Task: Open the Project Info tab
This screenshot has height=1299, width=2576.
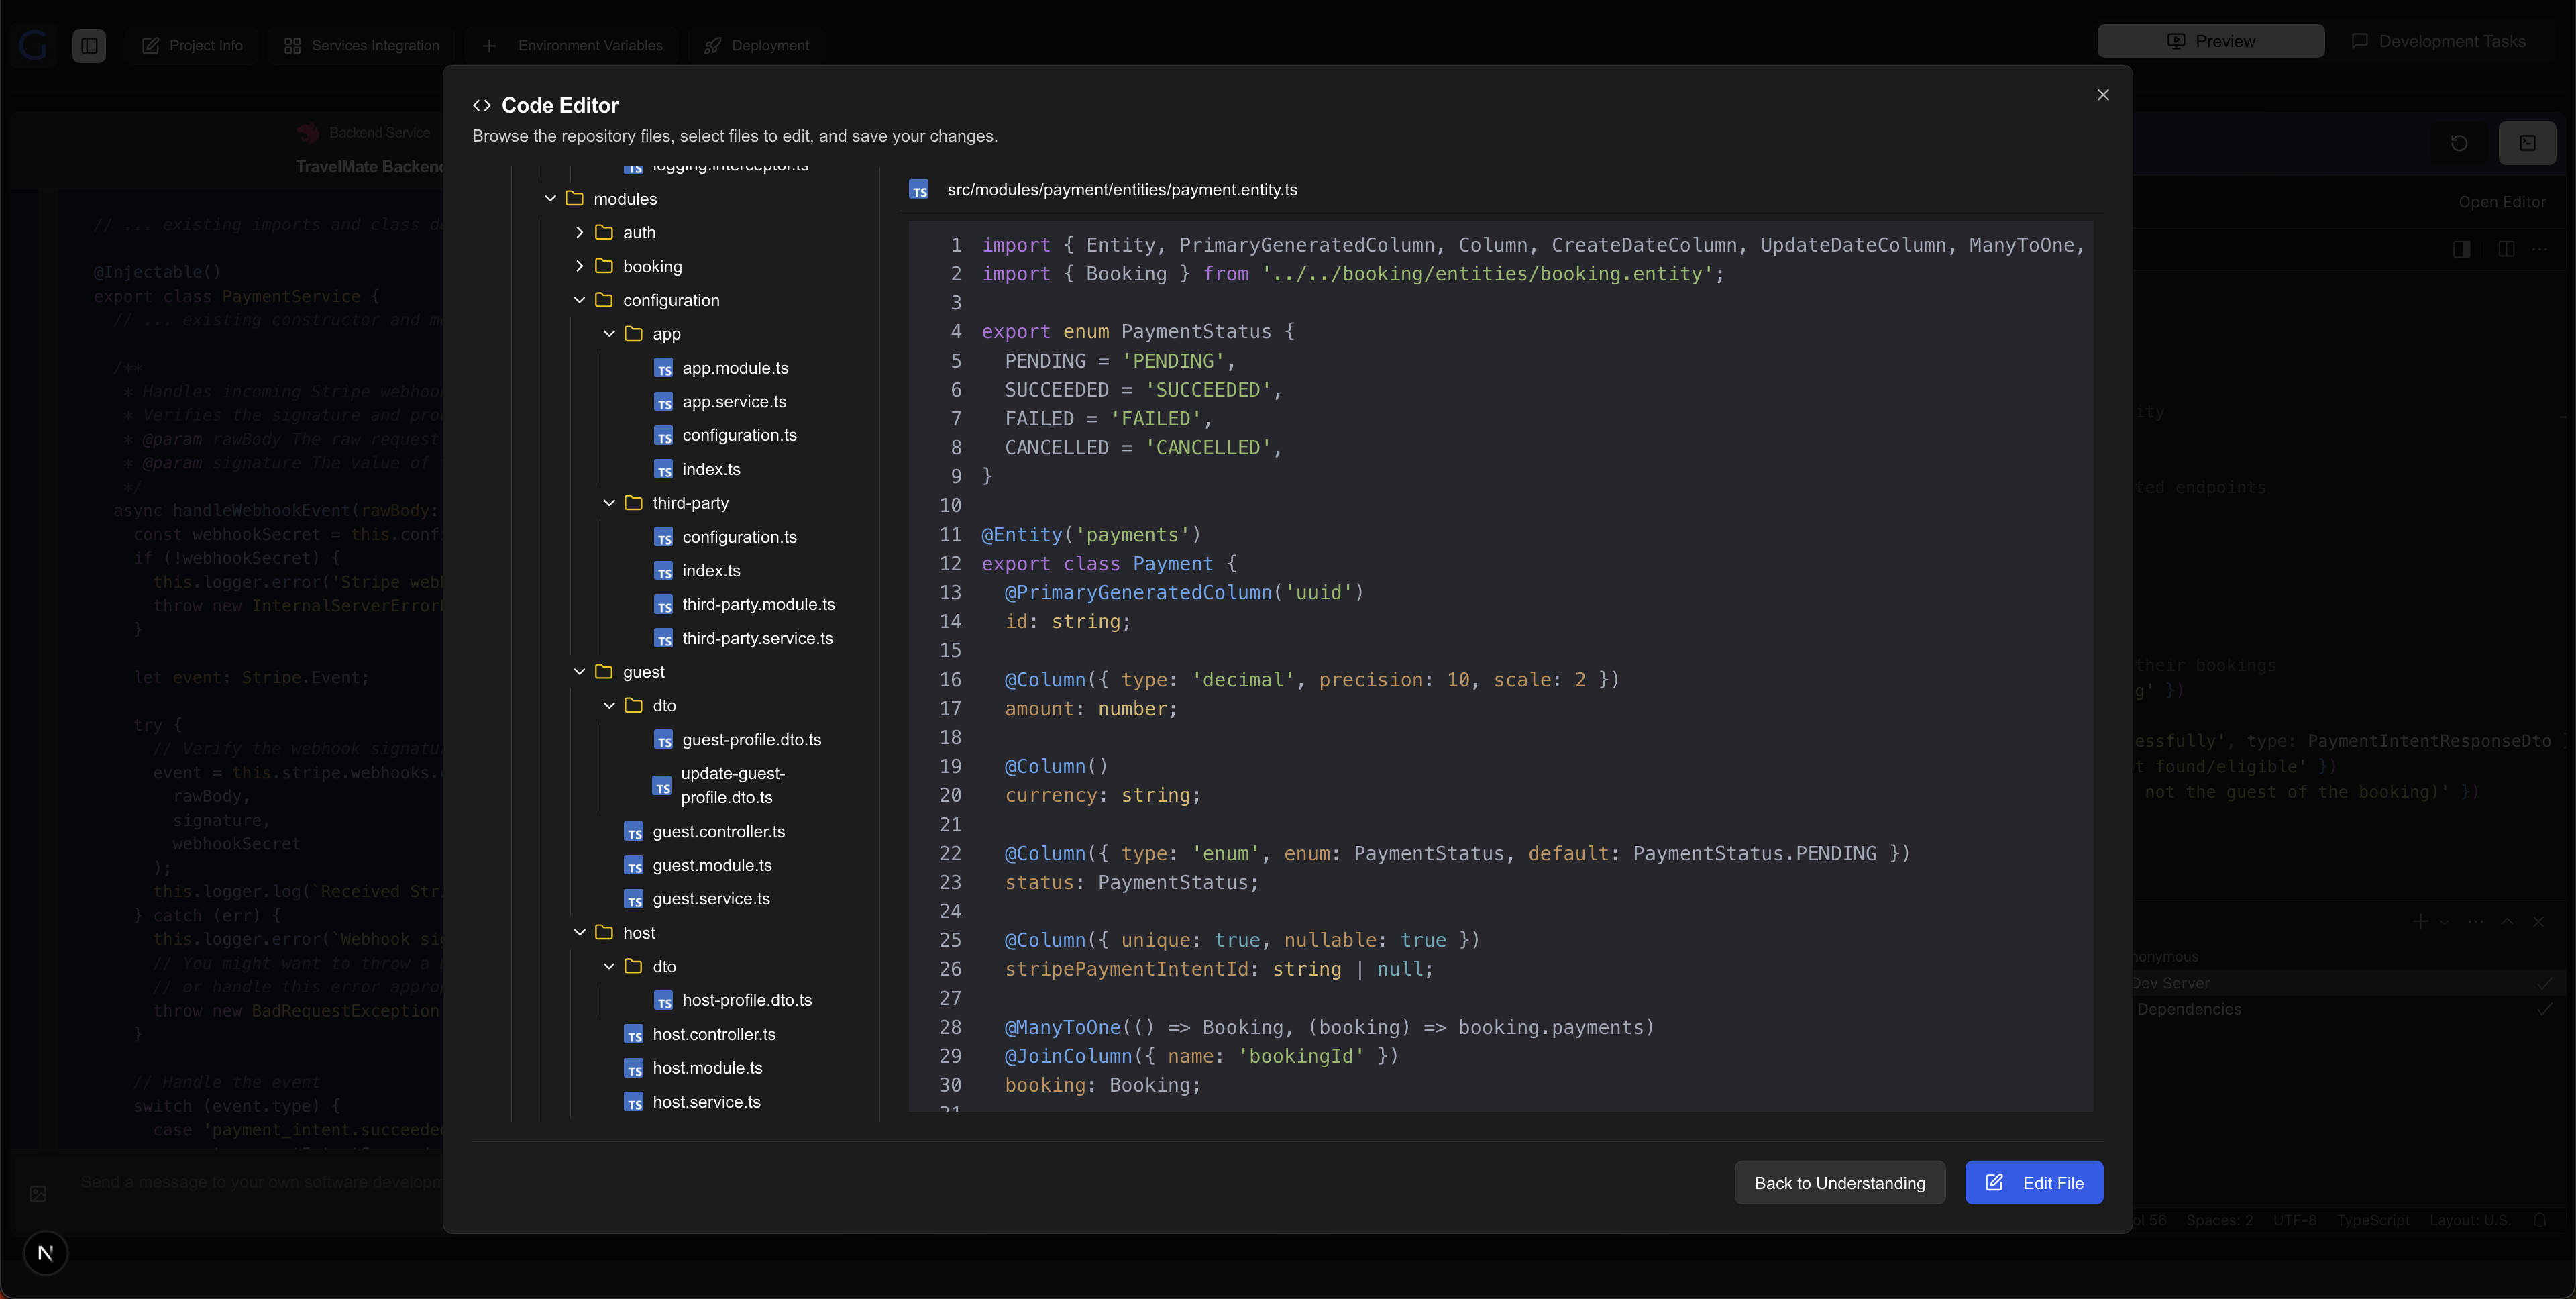Action: 192,45
